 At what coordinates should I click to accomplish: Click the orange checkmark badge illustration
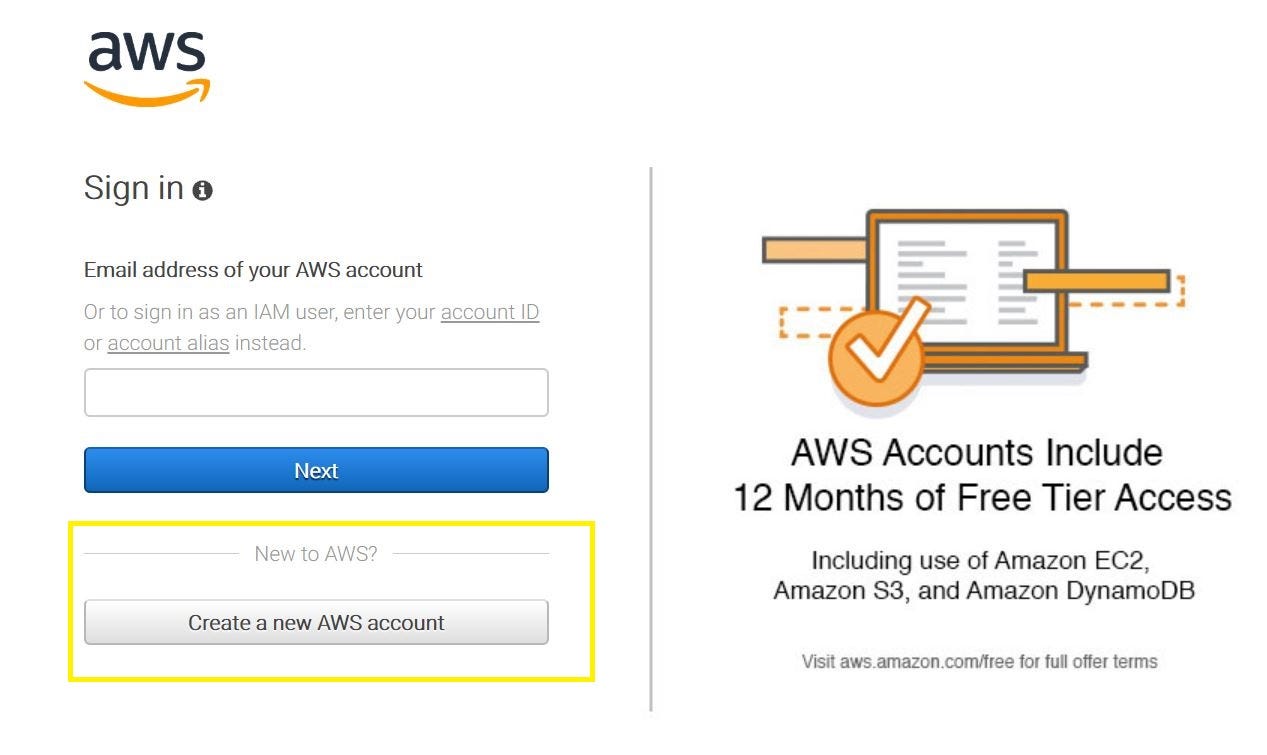[x=875, y=355]
